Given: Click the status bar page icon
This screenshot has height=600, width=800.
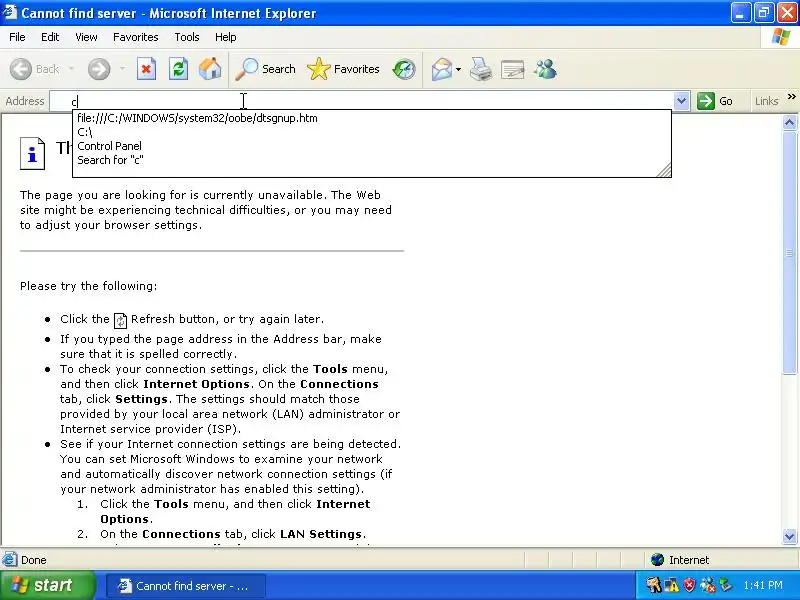Looking at the screenshot, I should point(9,560).
